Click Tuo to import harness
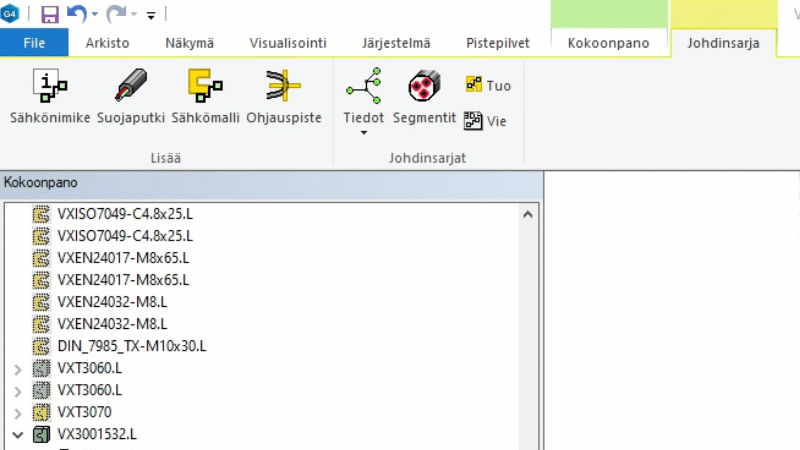The height and width of the screenshot is (450, 800). click(x=488, y=85)
